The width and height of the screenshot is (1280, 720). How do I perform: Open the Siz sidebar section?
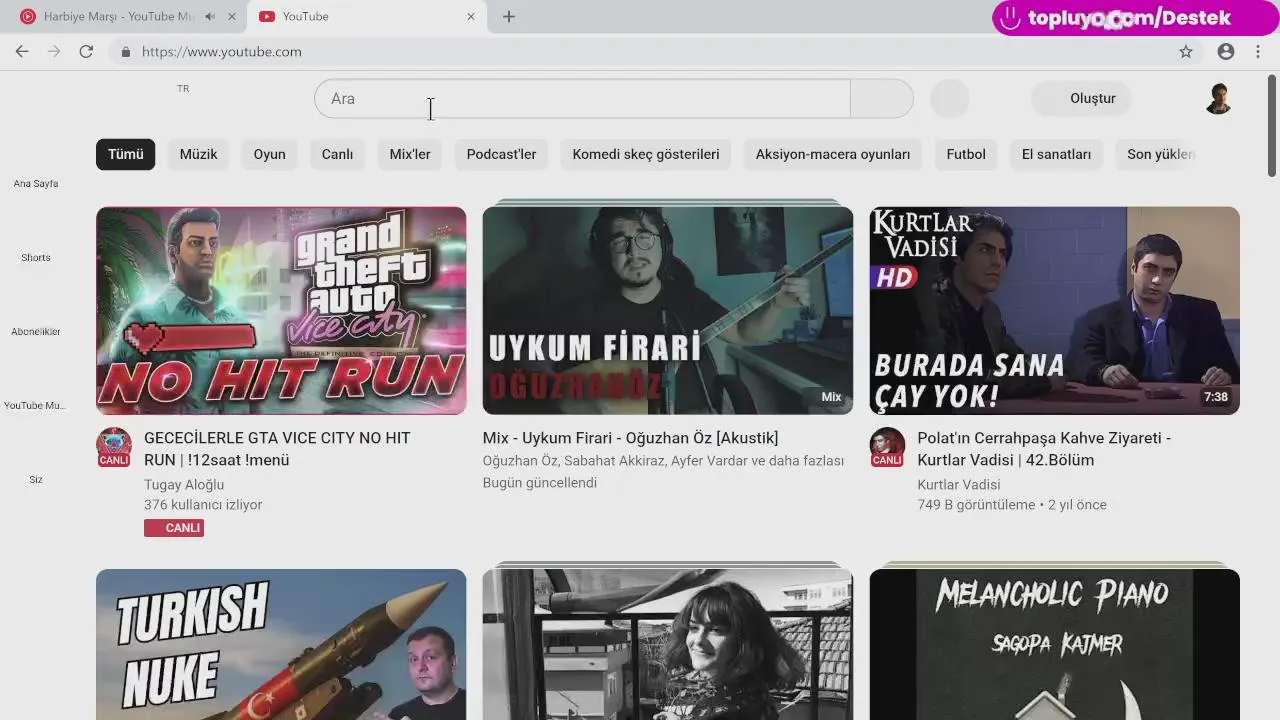[36, 480]
